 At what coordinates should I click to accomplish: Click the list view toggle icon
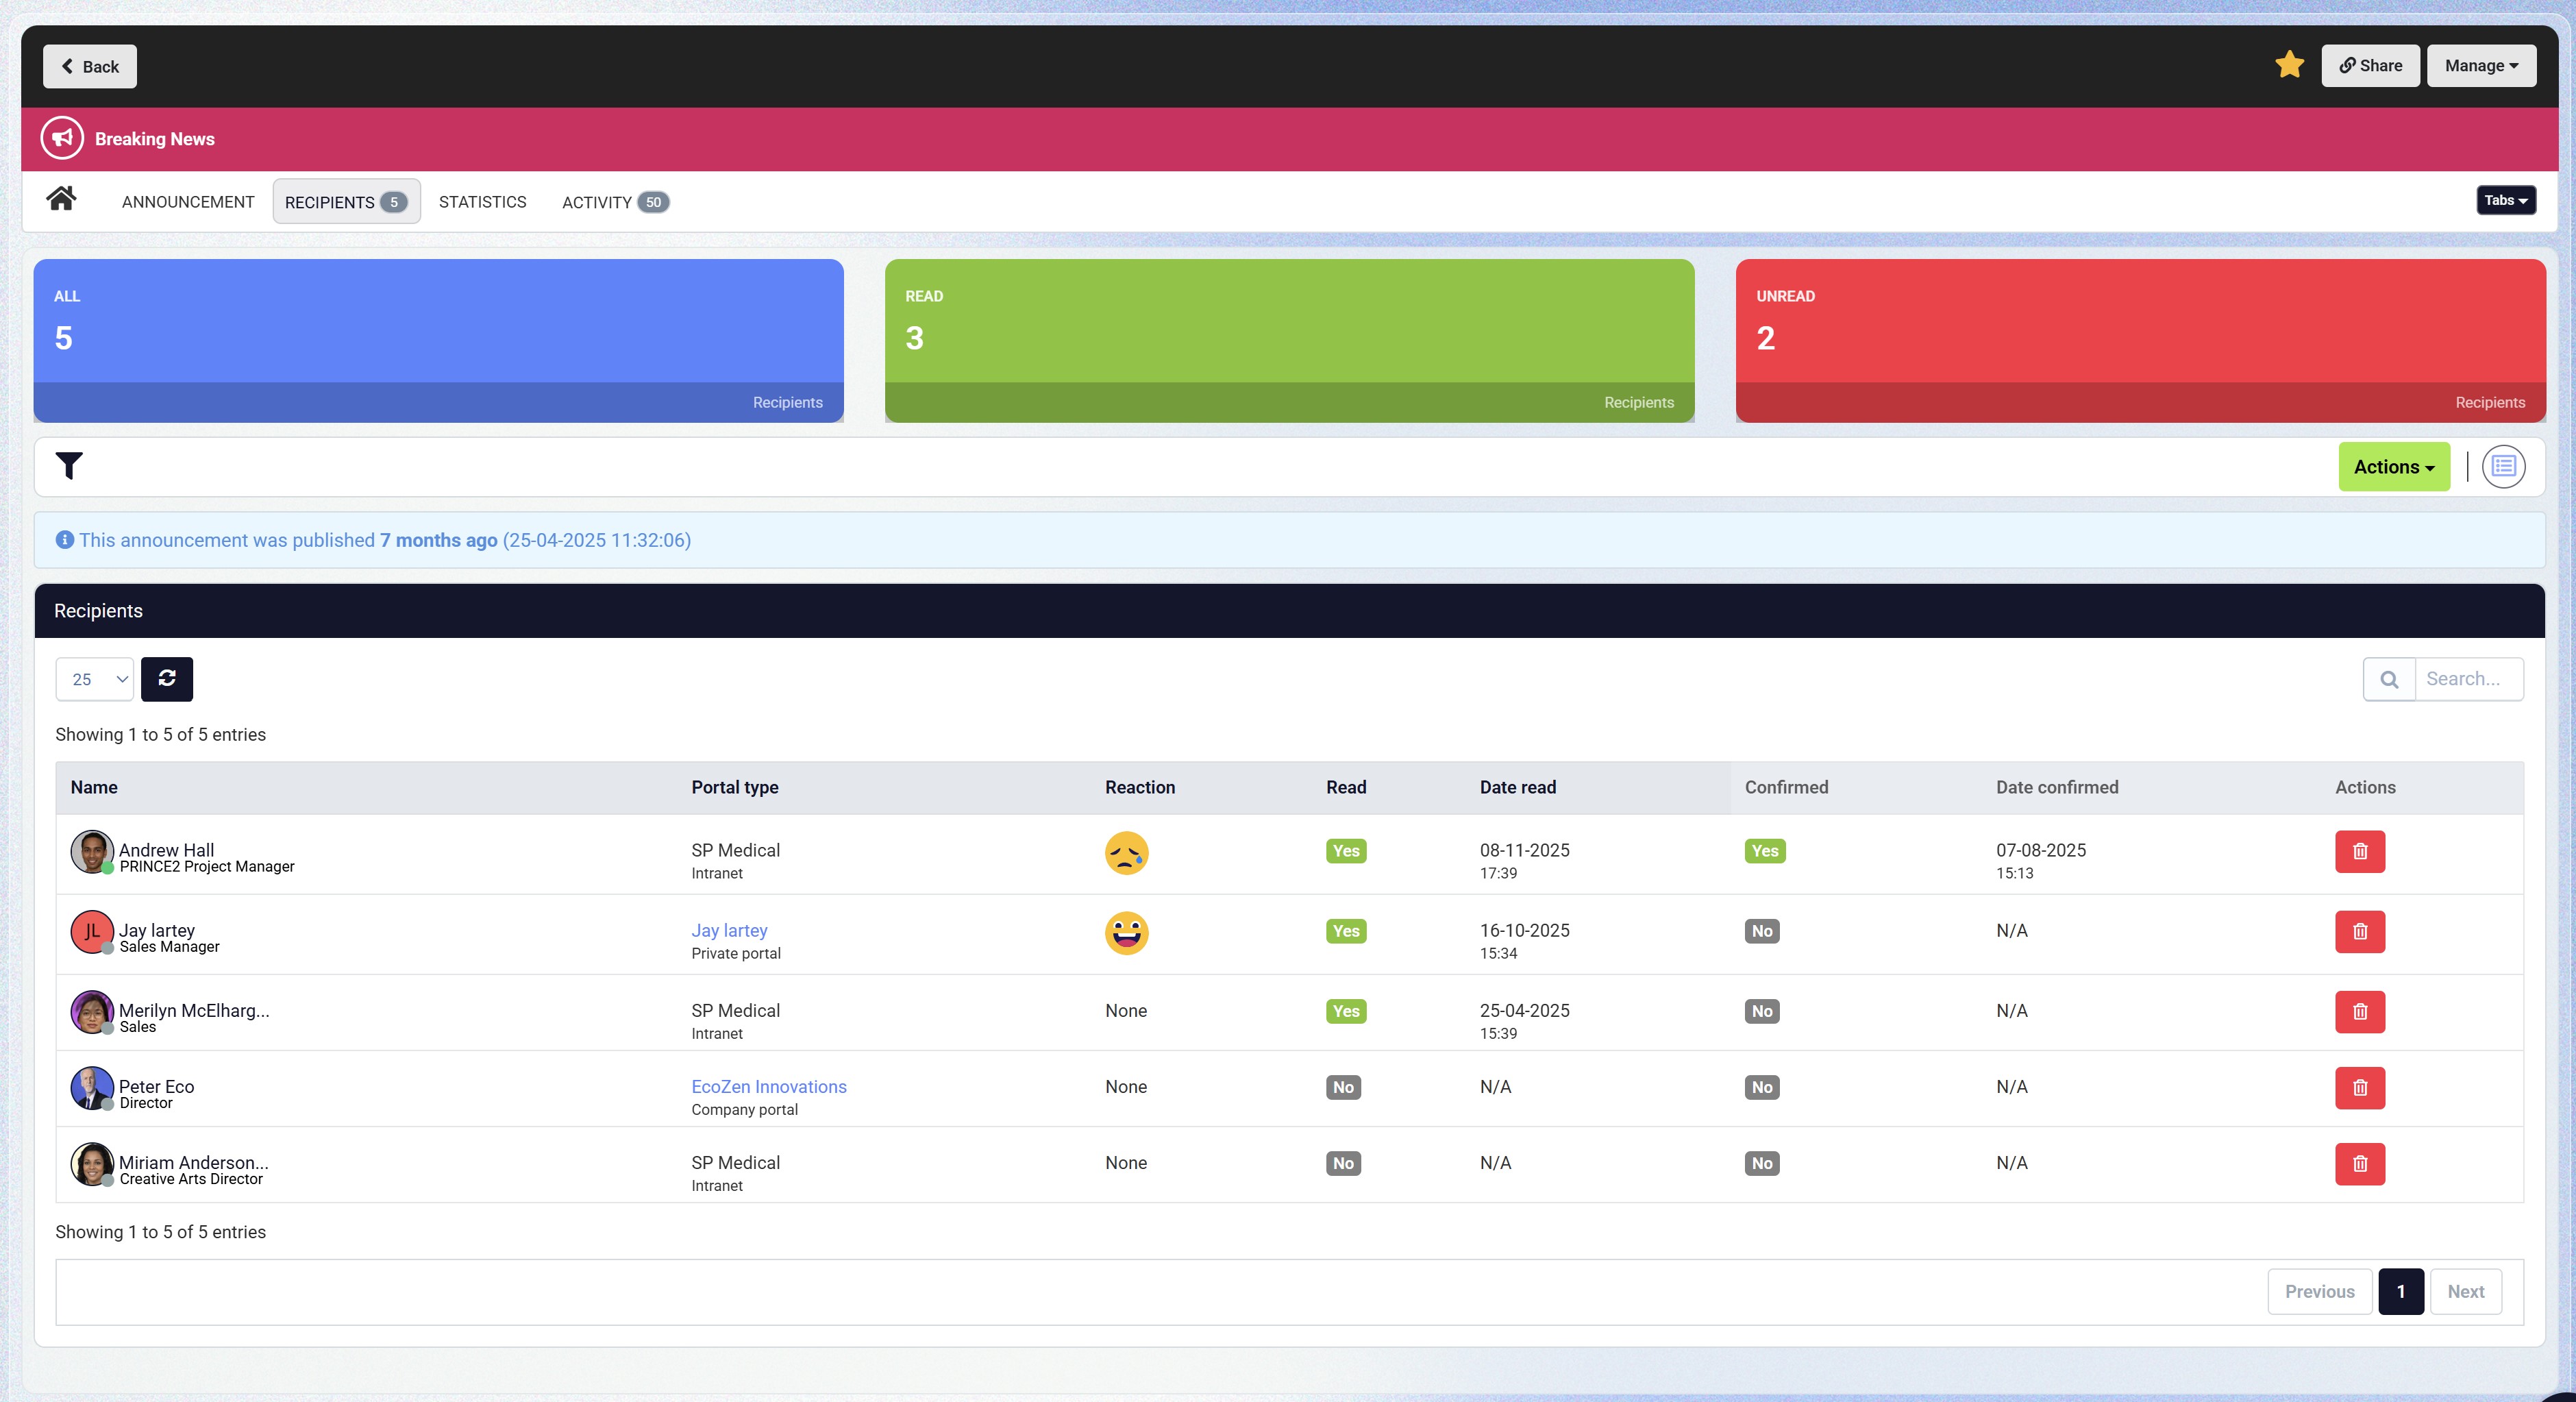(x=2503, y=466)
